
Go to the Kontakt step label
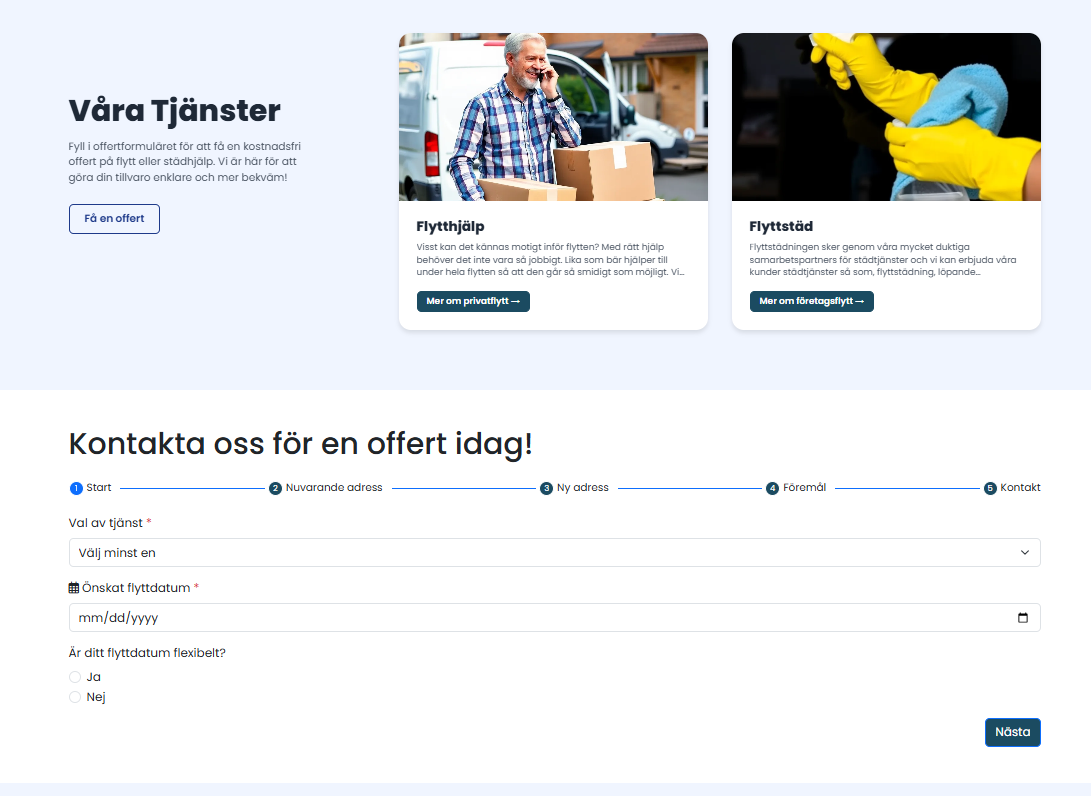[x=1020, y=488]
